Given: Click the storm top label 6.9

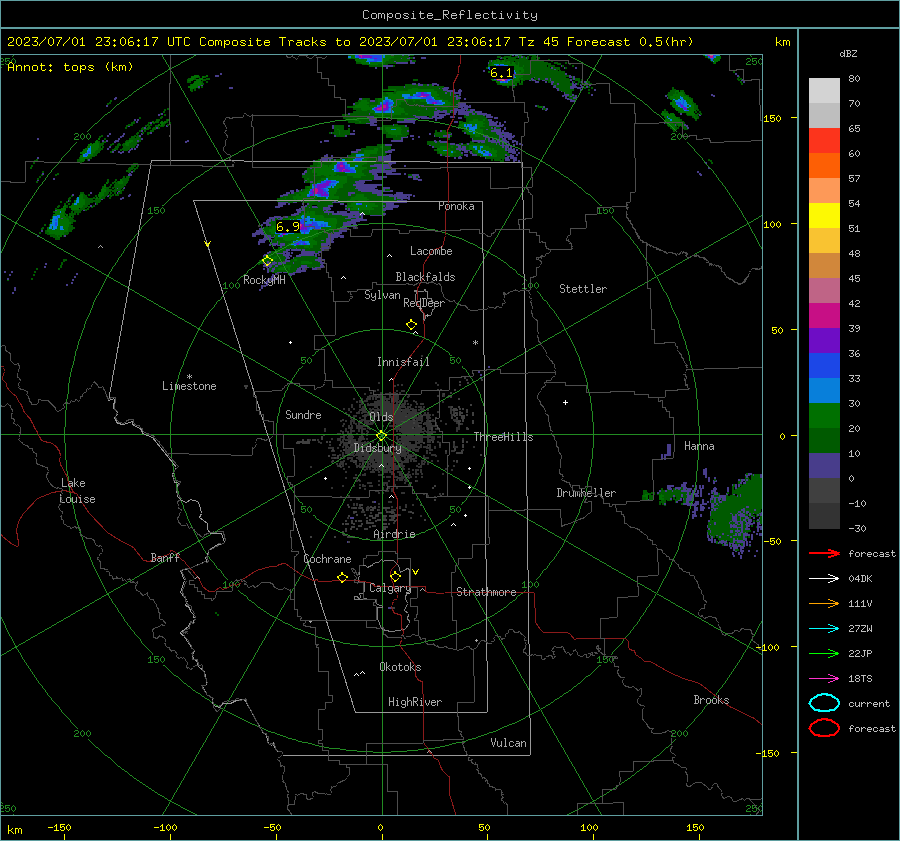Looking at the screenshot, I should click(288, 227).
